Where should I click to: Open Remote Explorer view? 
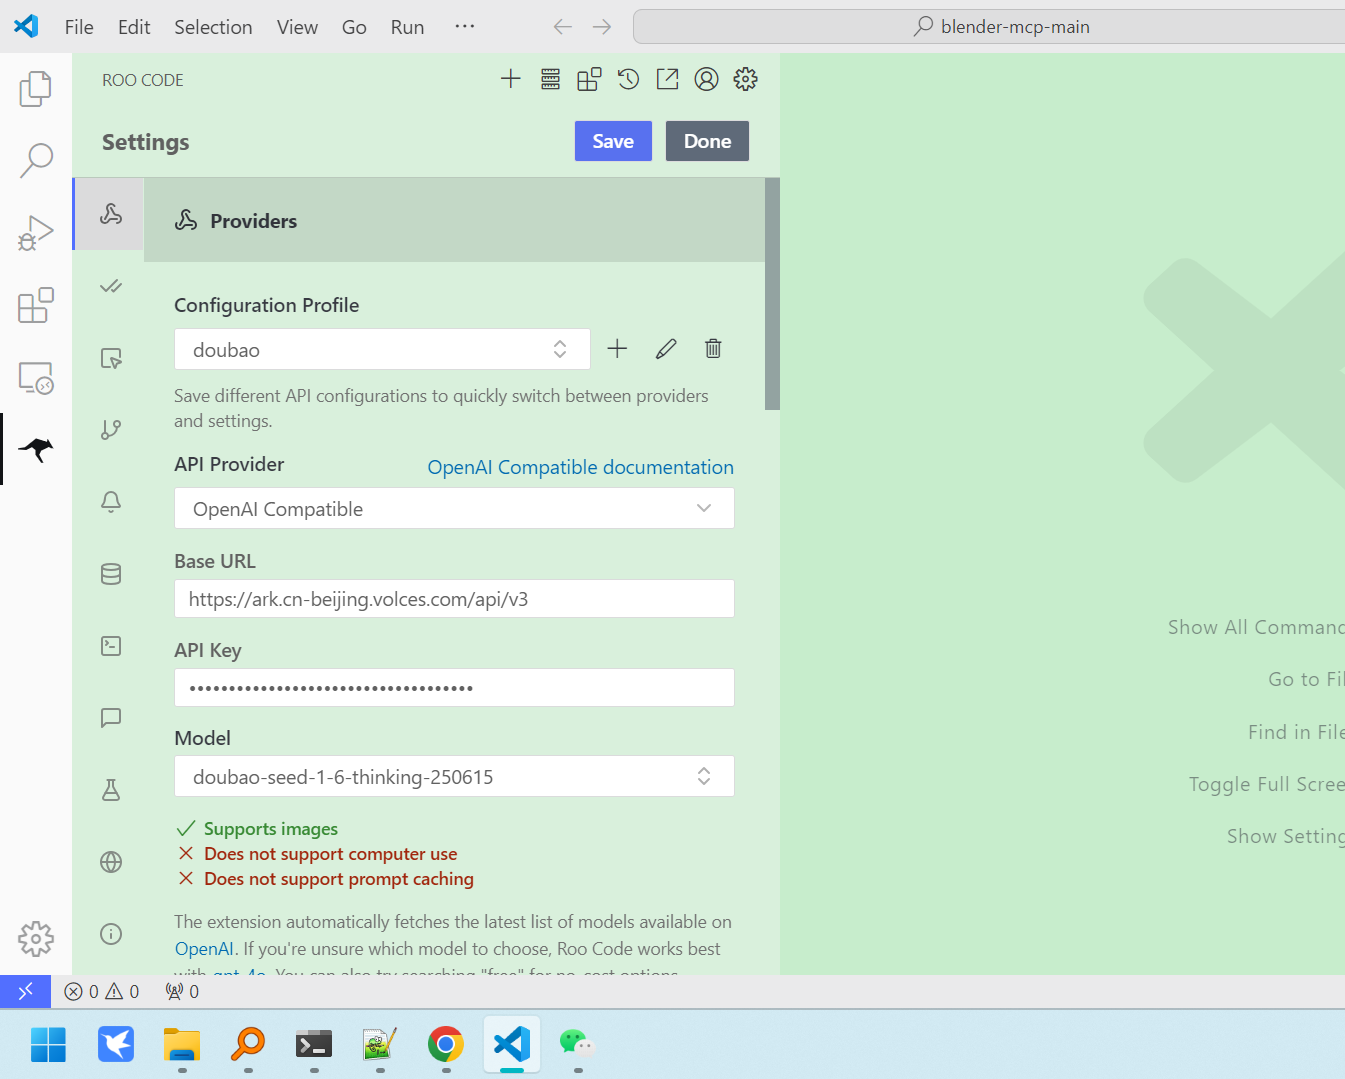pos(36,378)
